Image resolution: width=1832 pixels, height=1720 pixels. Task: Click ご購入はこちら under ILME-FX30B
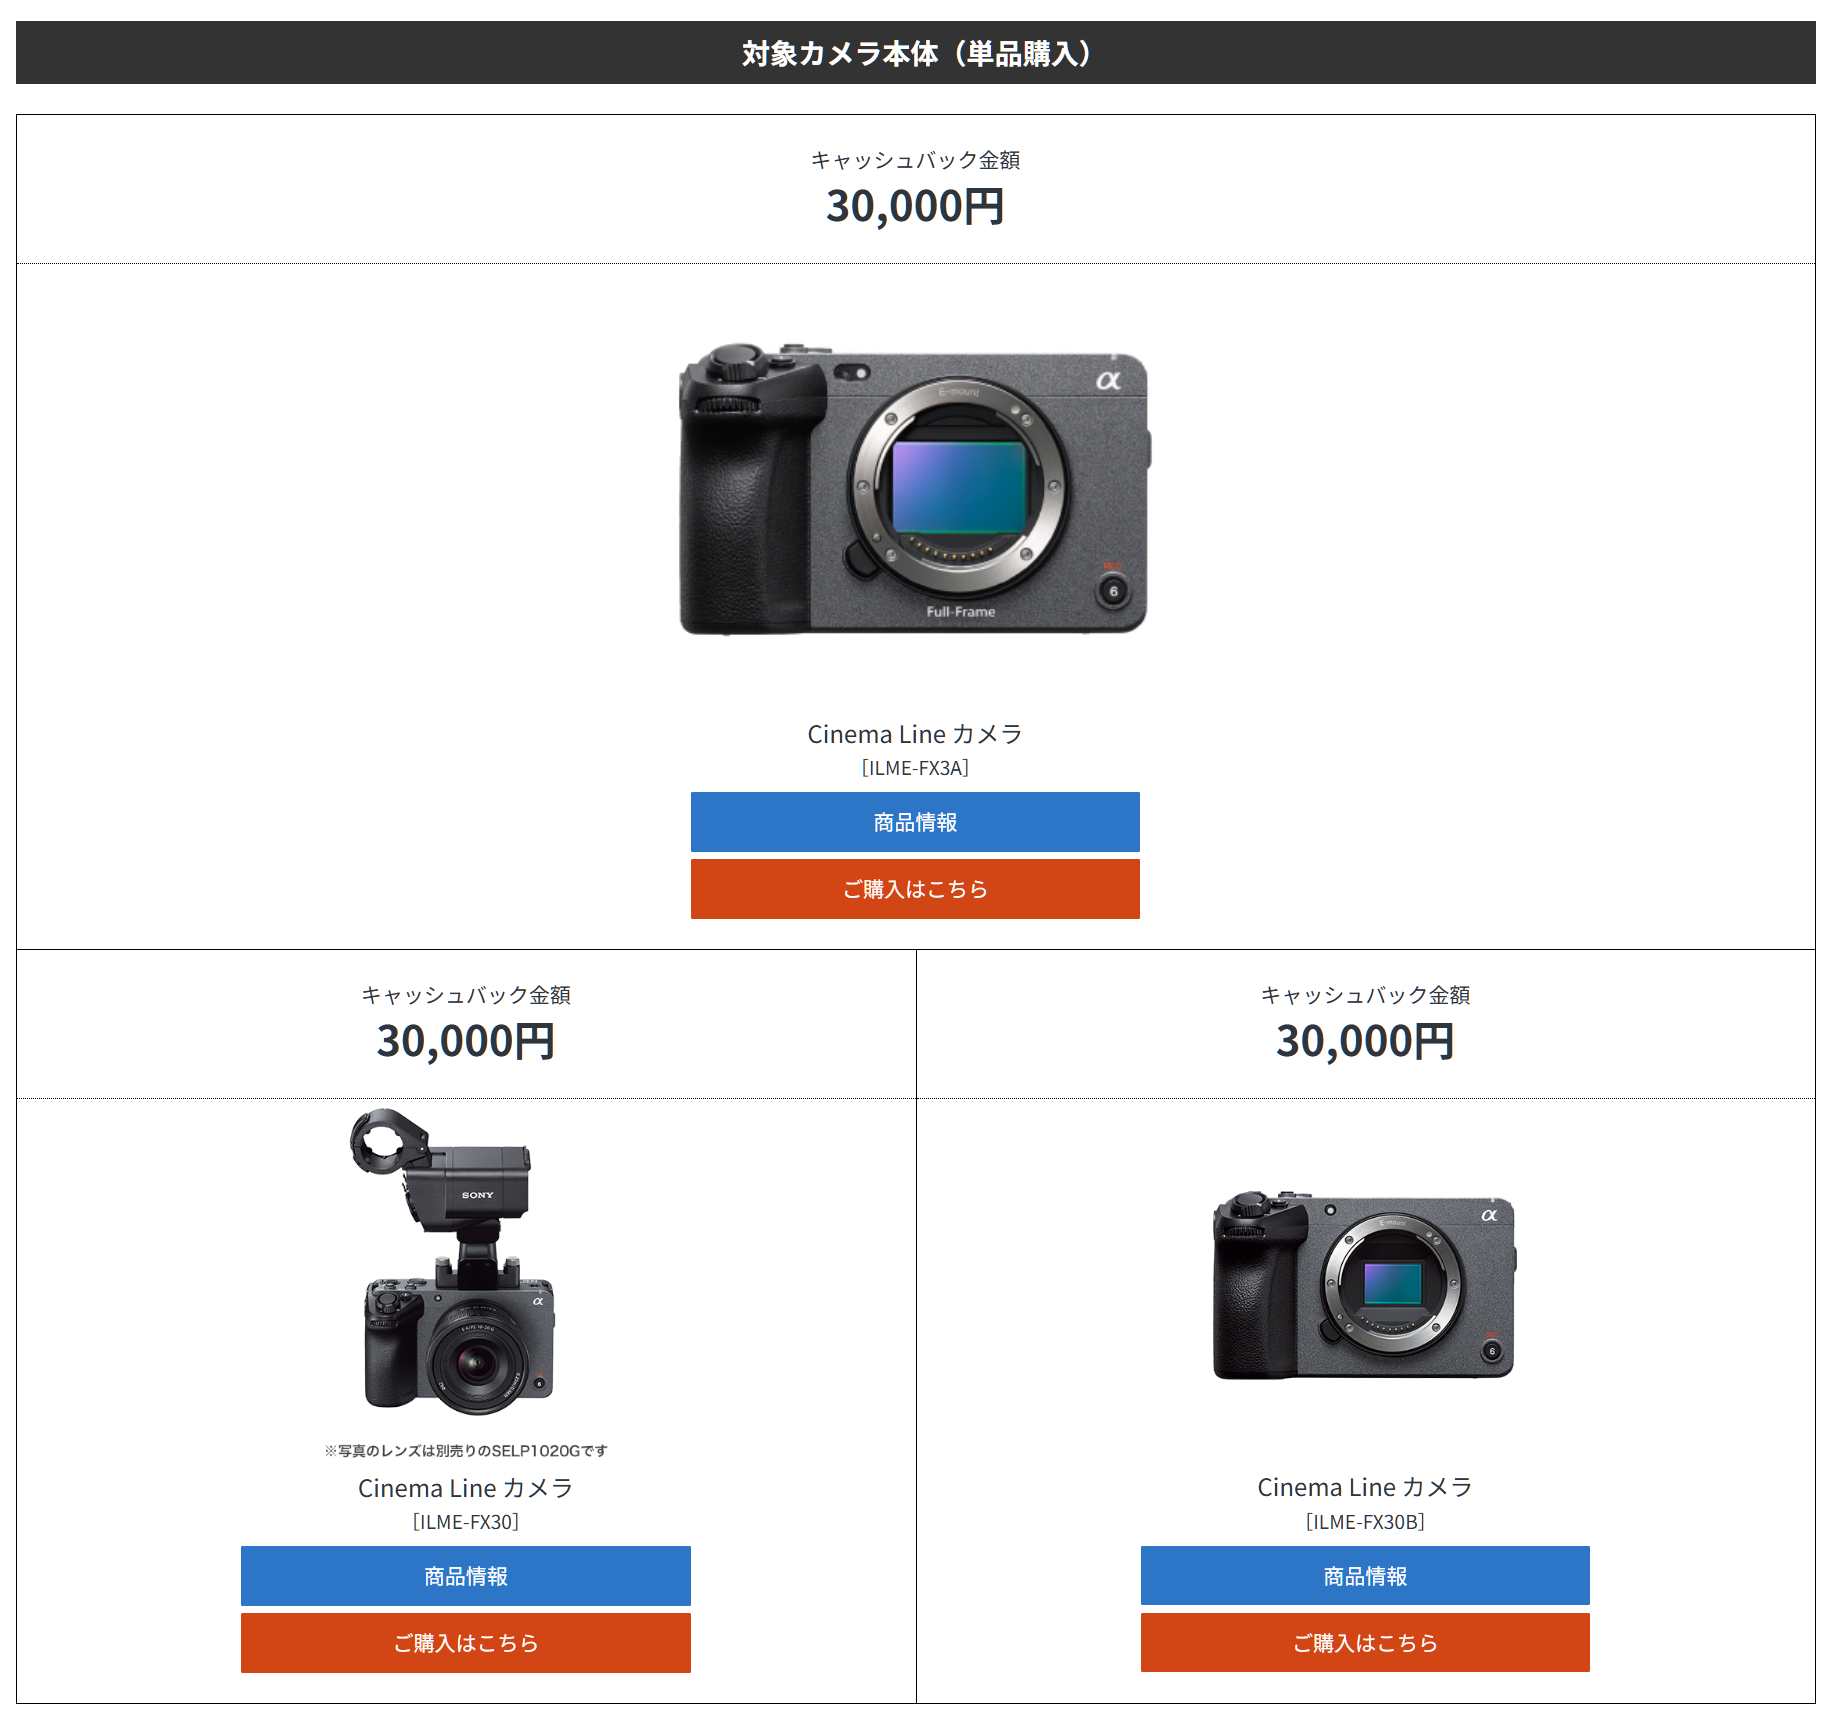(x=1365, y=1643)
